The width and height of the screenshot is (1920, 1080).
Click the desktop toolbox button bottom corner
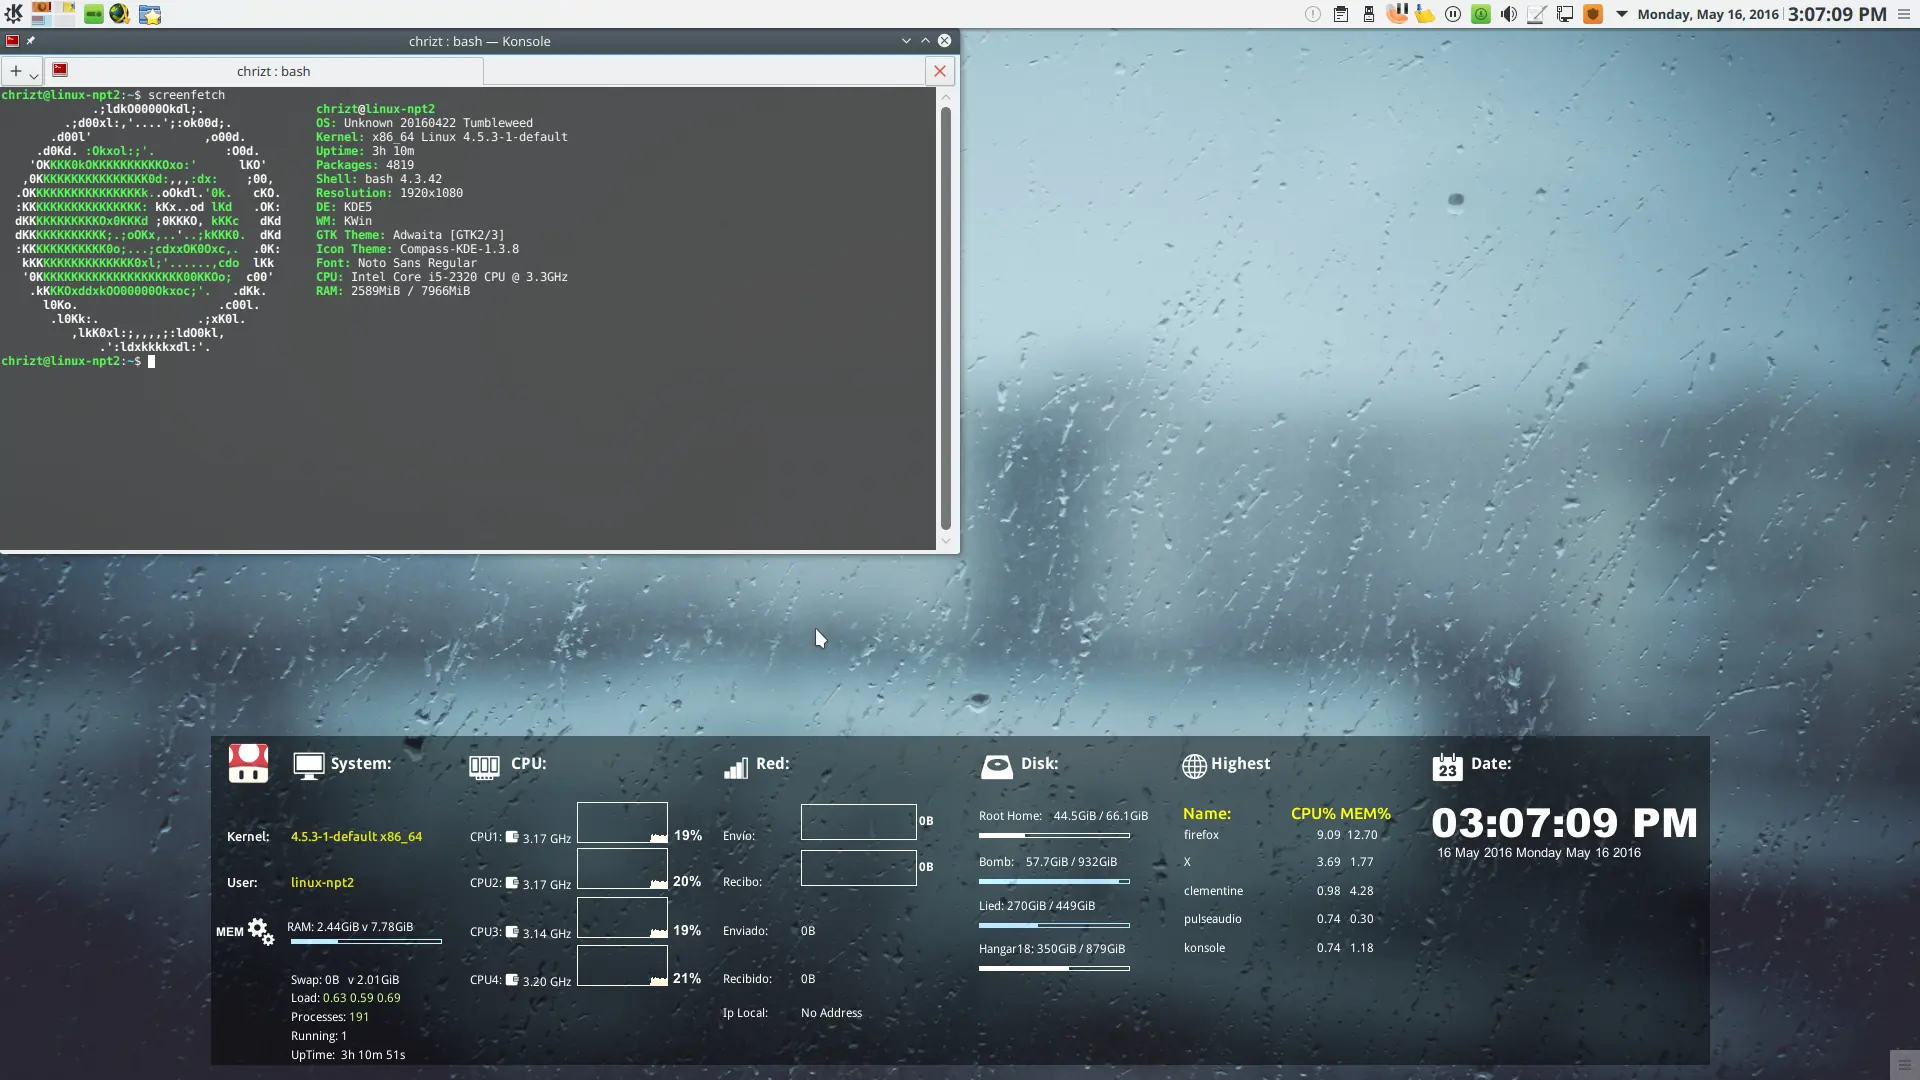pos(1904,1064)
